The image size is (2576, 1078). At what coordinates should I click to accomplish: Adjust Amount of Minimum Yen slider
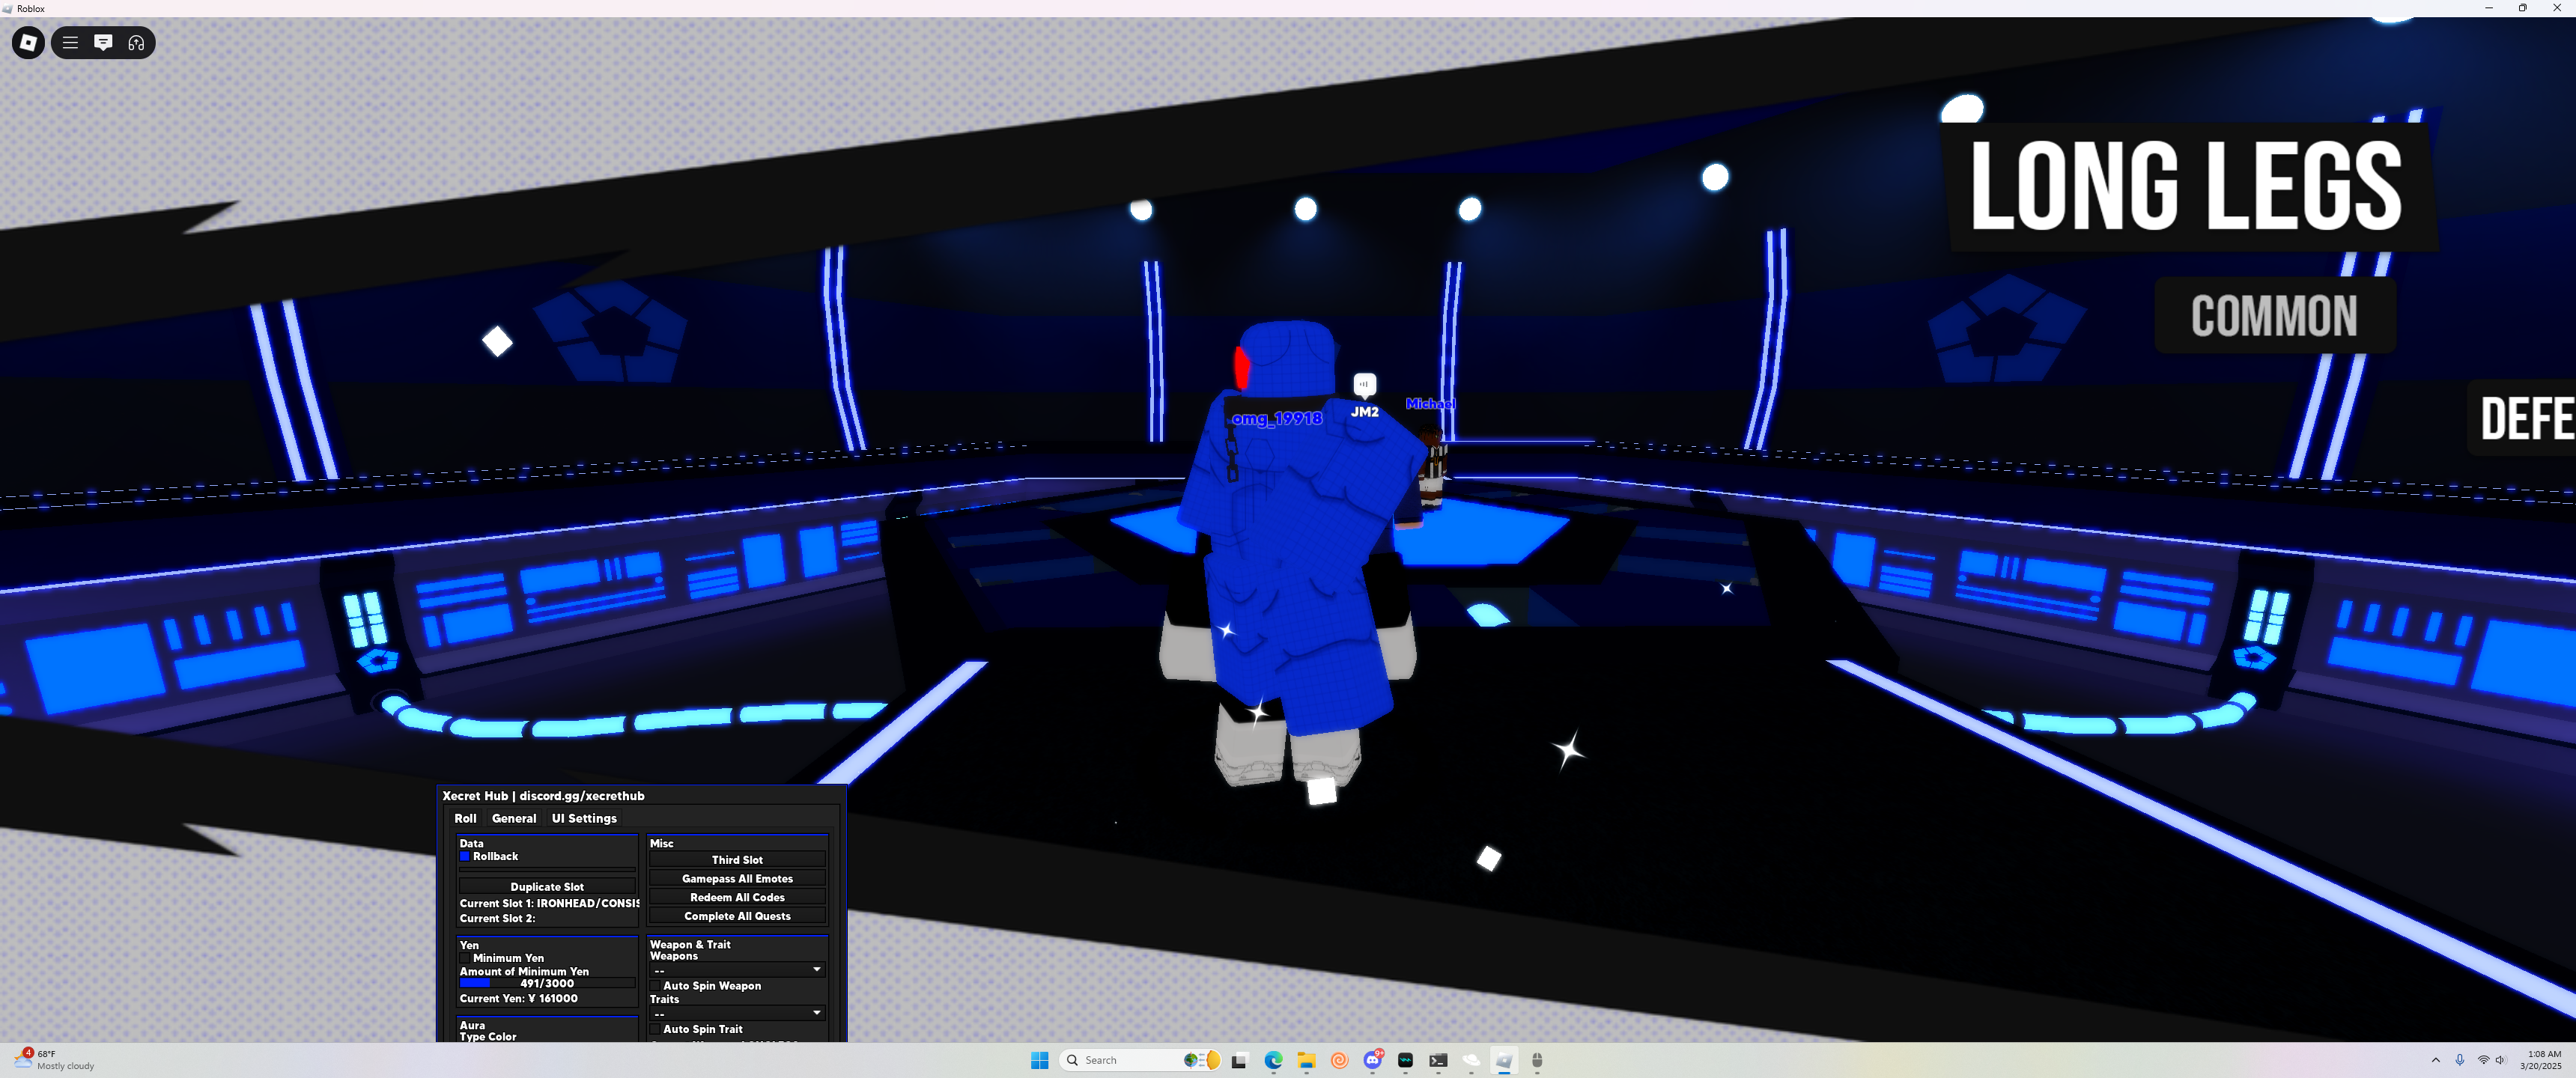(547, 984)
